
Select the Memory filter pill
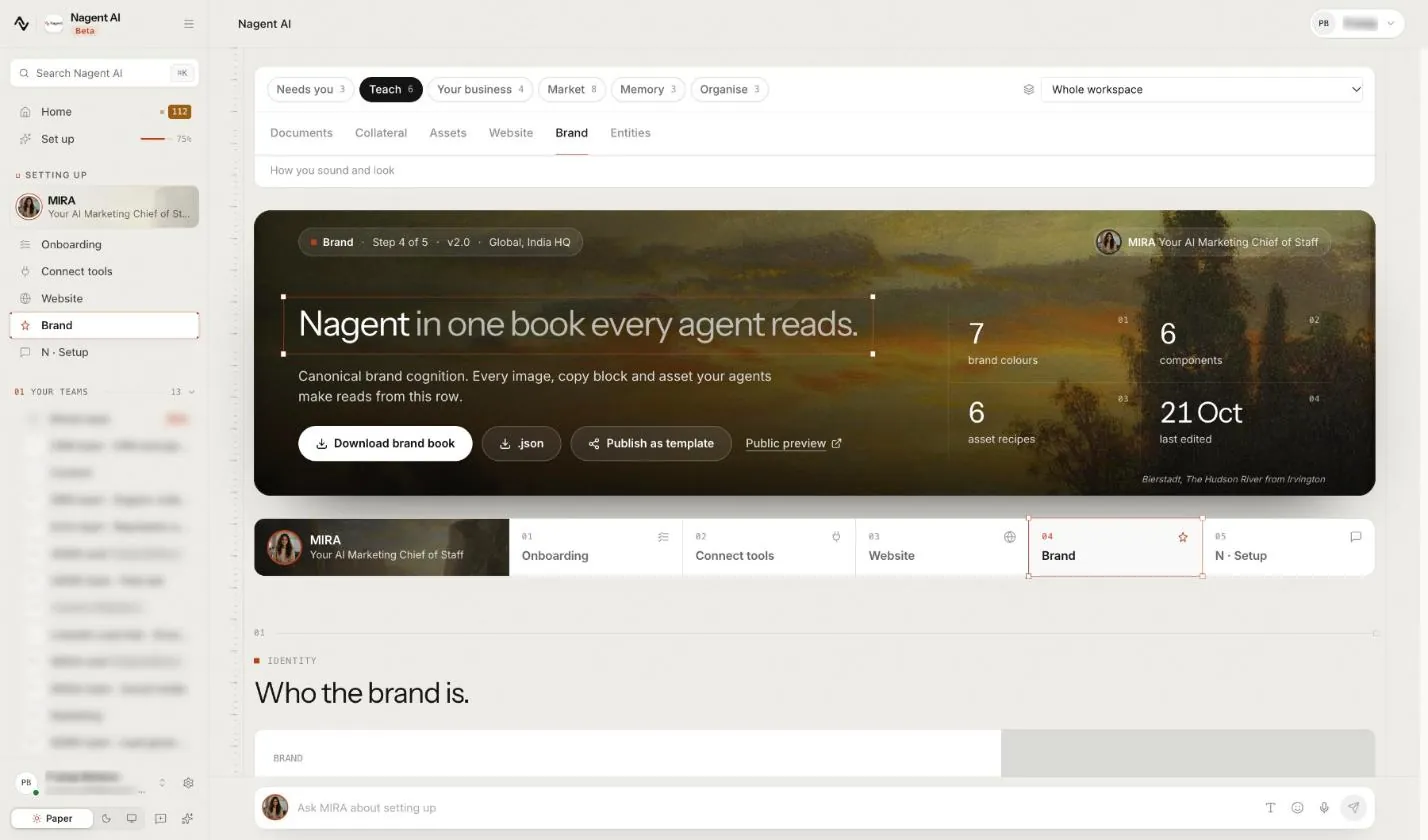(648, 89)
